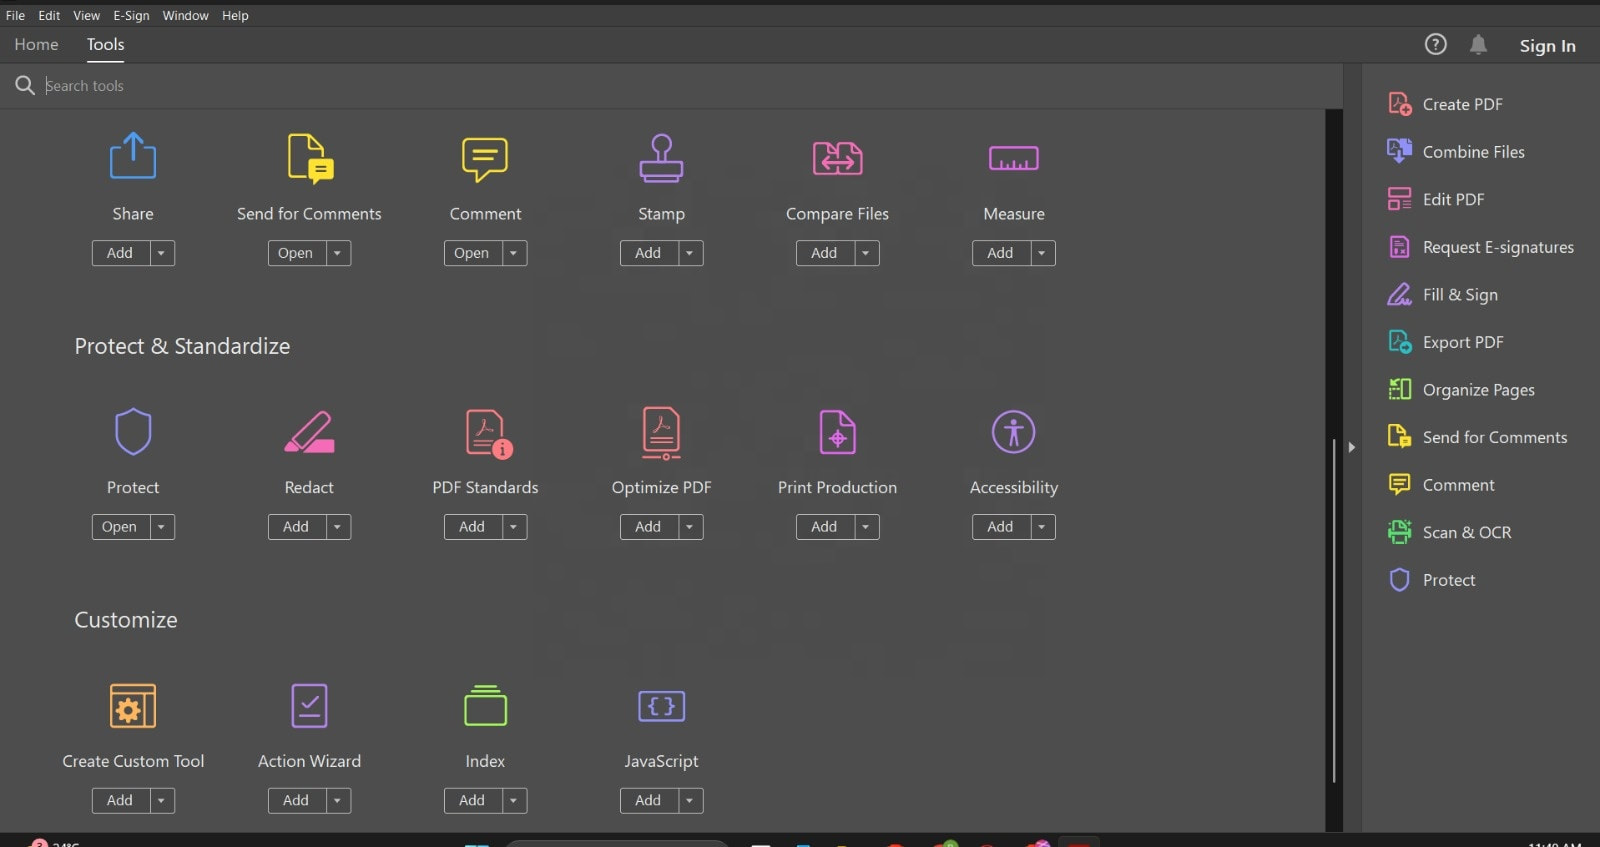
Task: Expand the dropdown arrow beside Share Add
Action: click(161, 253)
